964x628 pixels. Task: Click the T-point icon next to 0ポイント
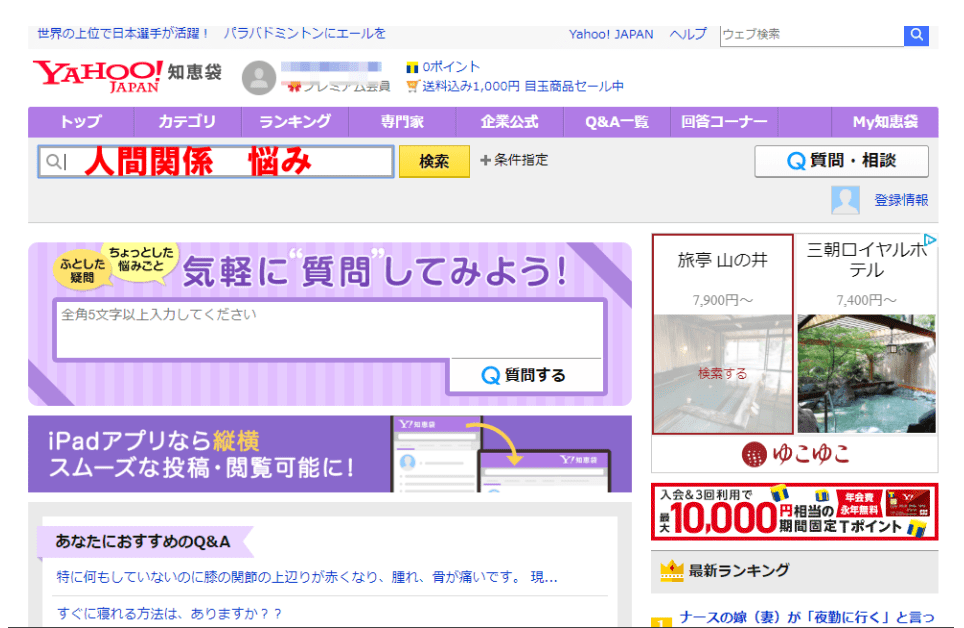pyautogui.click(x=412, y=67)
